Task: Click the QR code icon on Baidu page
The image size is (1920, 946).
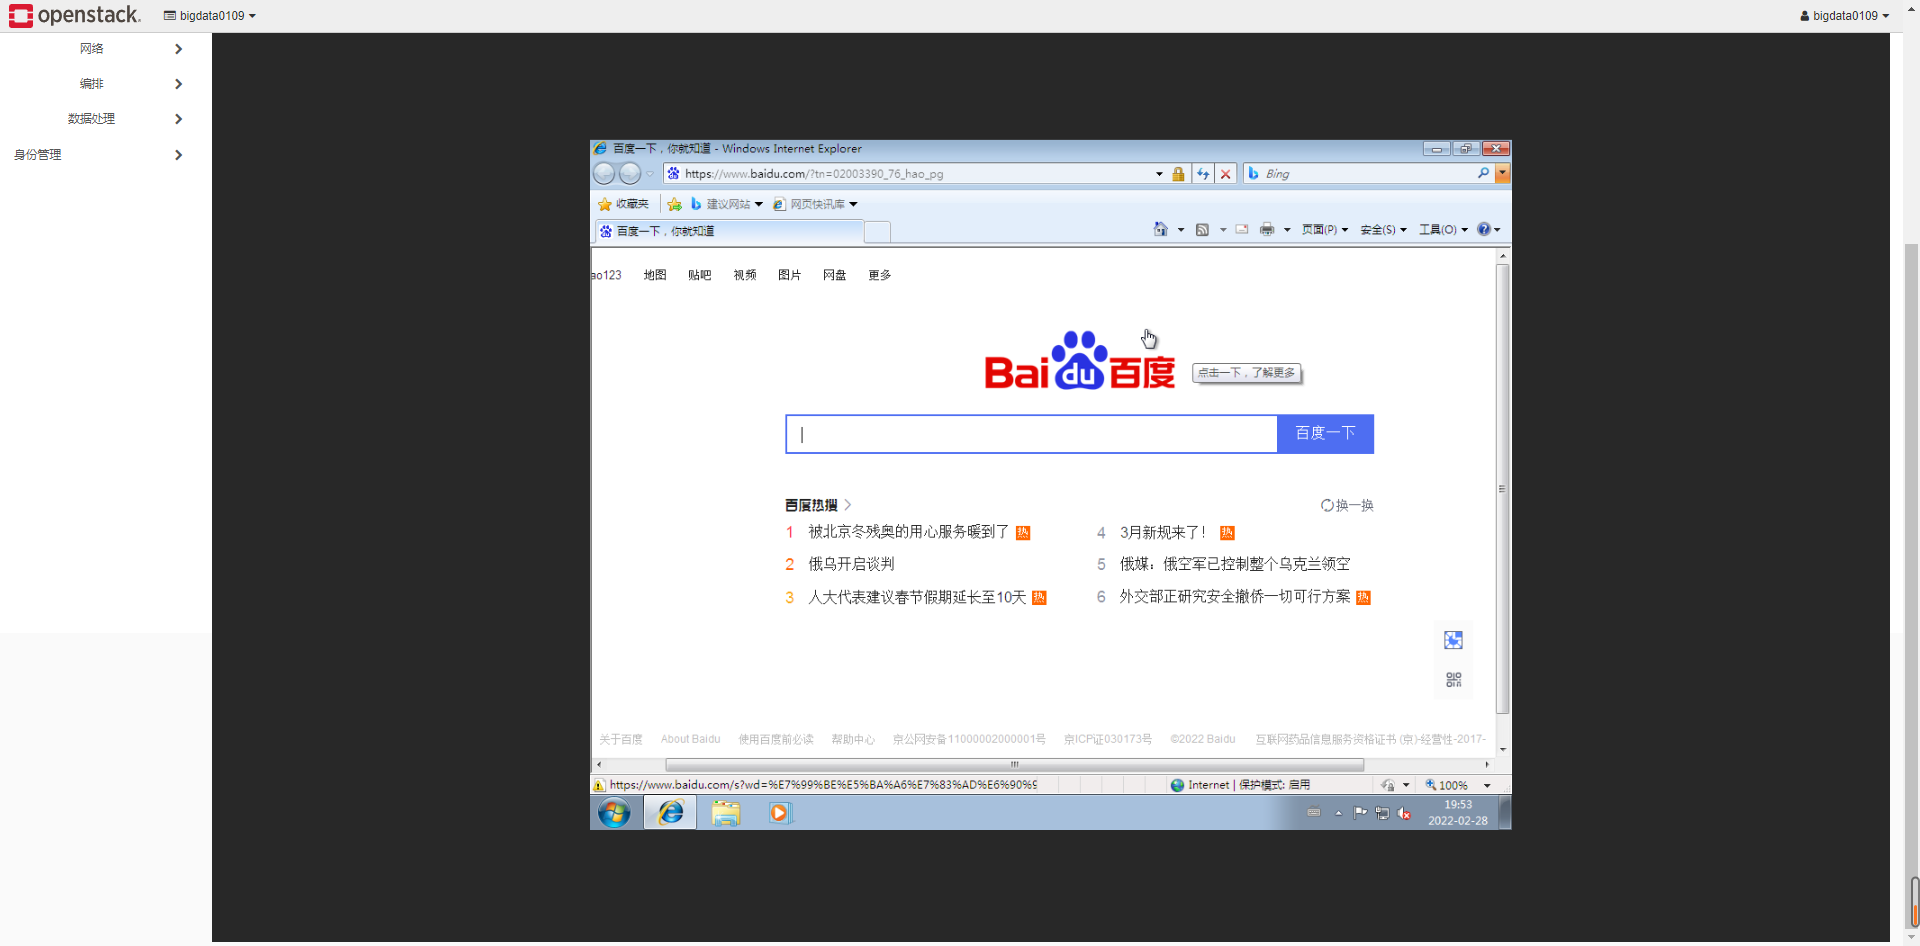Action: pos(1454,680)
